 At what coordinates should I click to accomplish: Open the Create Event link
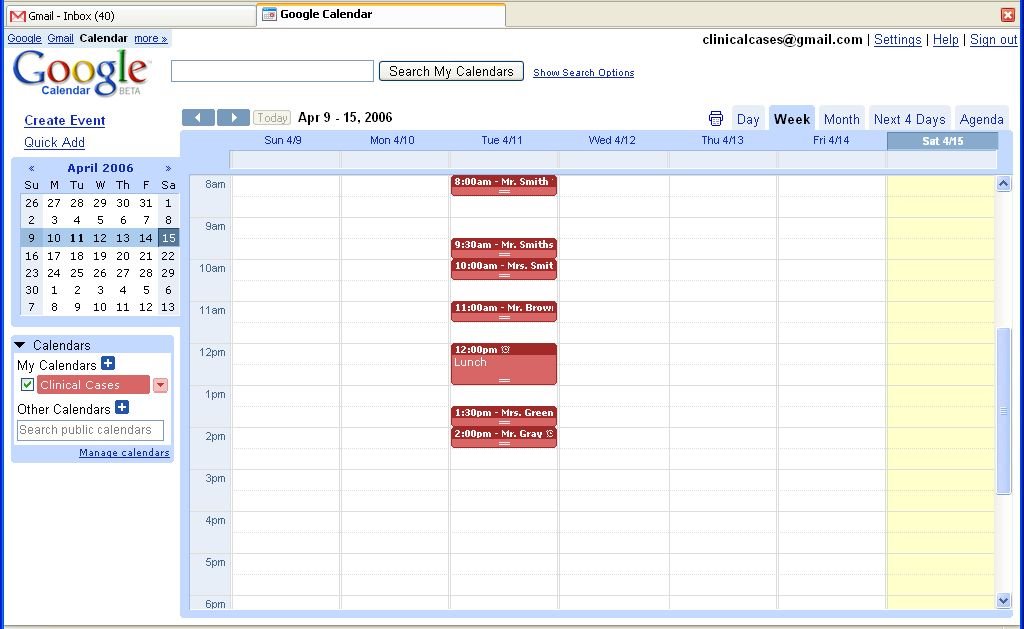(65, 120)
